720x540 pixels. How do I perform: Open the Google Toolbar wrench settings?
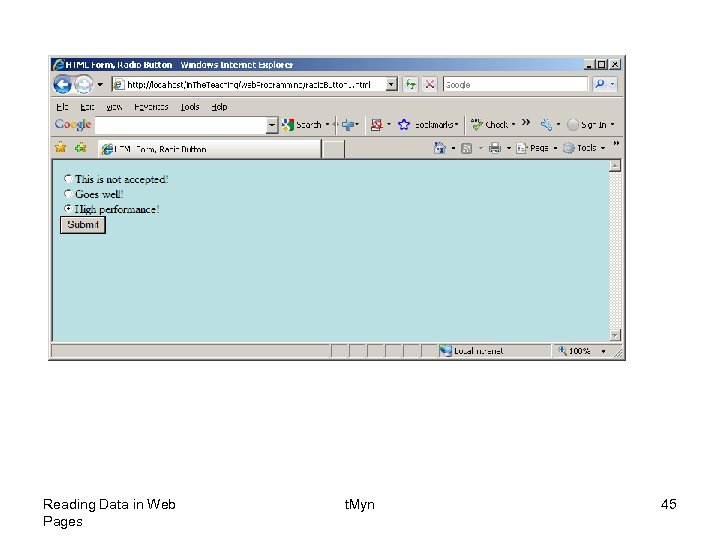[546, 124]
